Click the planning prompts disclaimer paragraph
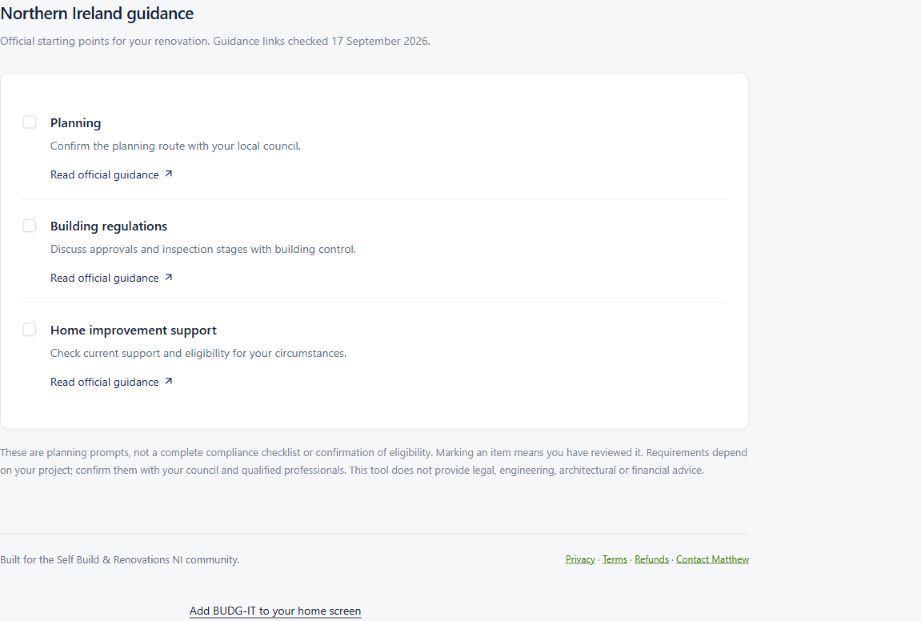Image resolution: width=921 pixels, height=621 pixels. (x=374, y=461)
